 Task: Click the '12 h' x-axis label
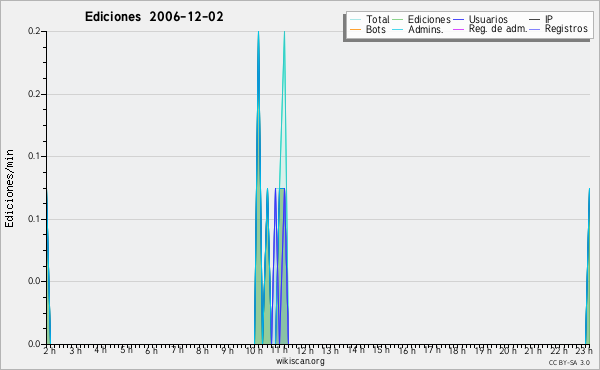(305, 350)
